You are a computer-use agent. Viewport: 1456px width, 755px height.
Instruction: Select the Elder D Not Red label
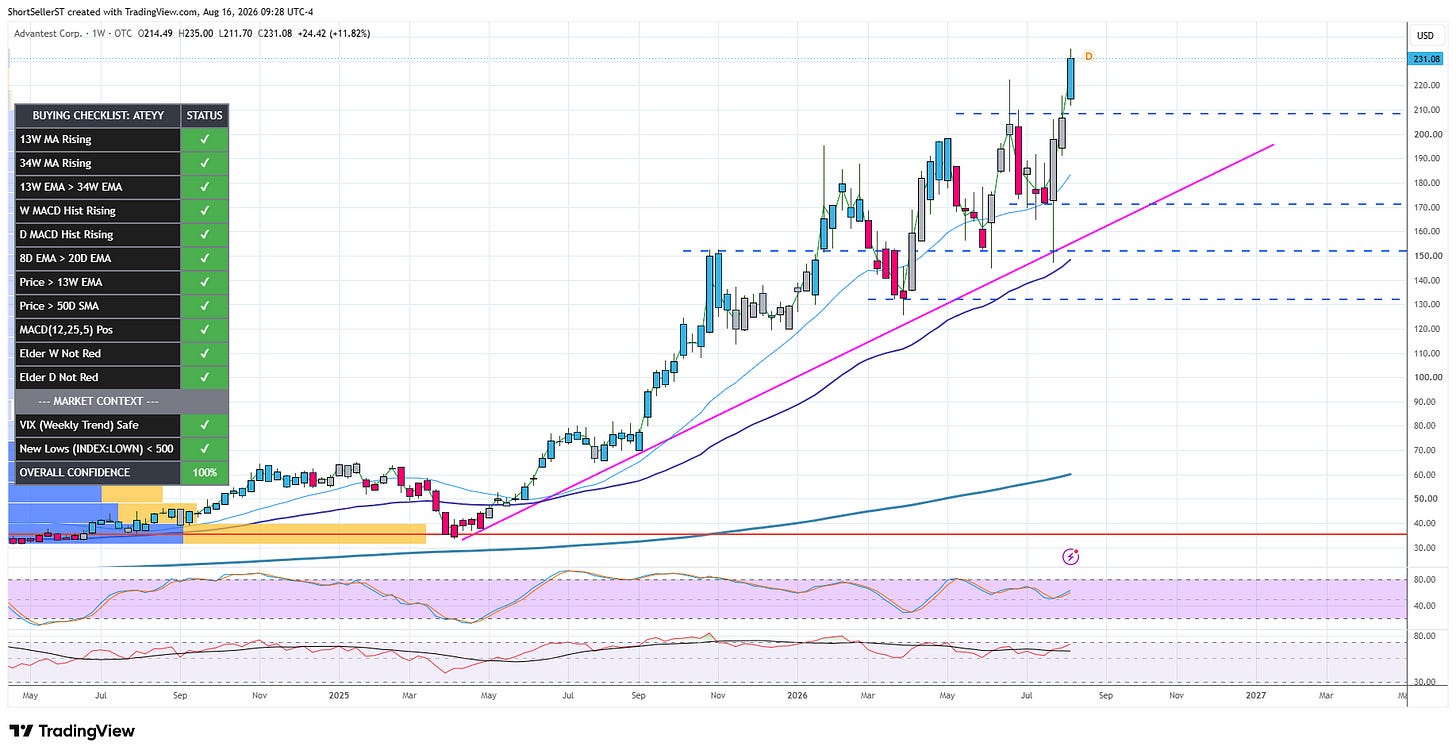(60, 378)
